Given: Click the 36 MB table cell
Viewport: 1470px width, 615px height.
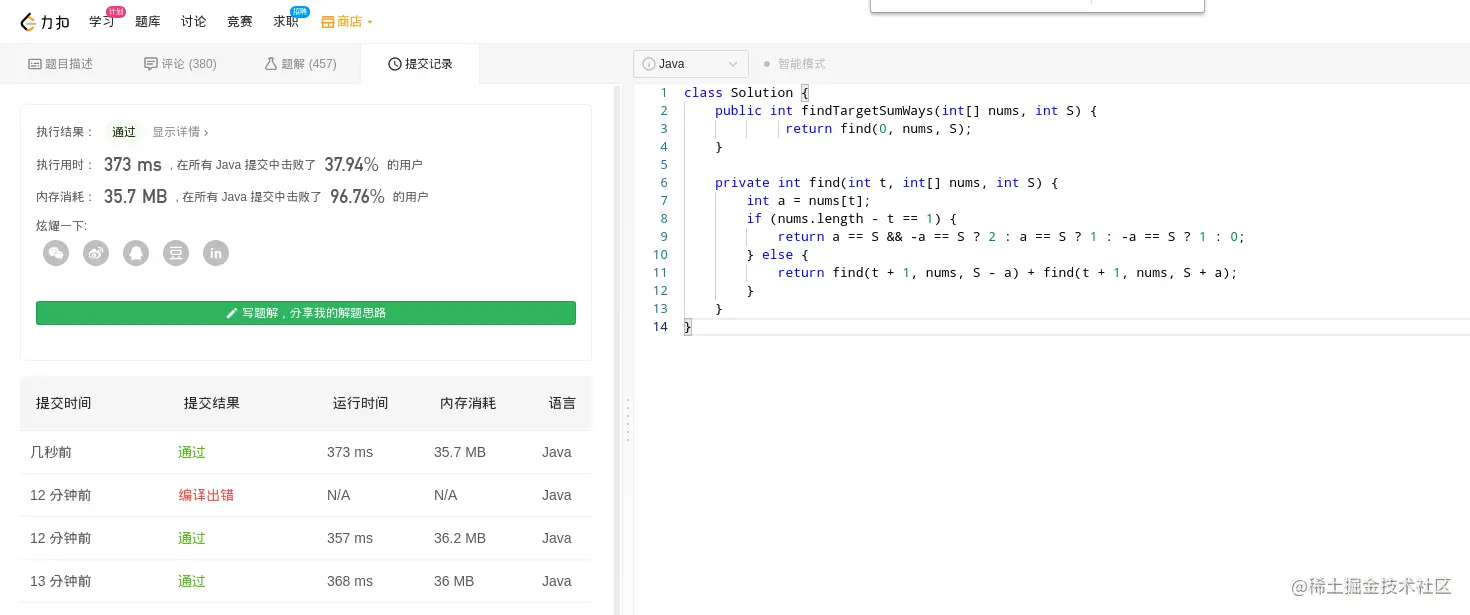Looking at the screenshot, I should pyautogui.click(x=454, y=581).
